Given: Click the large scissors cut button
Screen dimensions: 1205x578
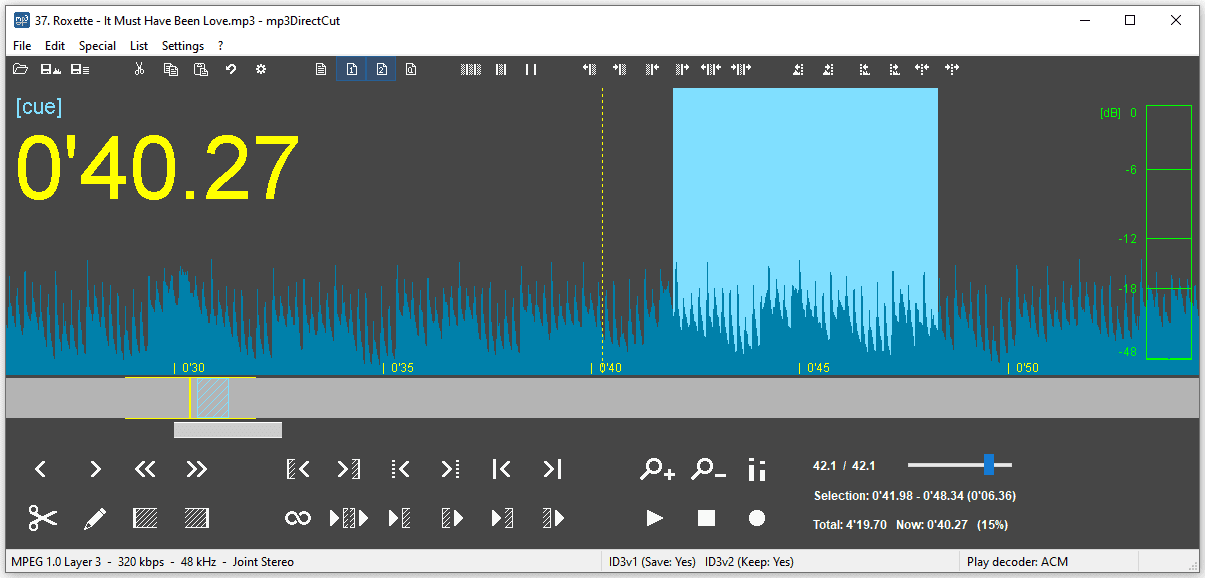Looking at the screenshot, I should click(43, 518).
